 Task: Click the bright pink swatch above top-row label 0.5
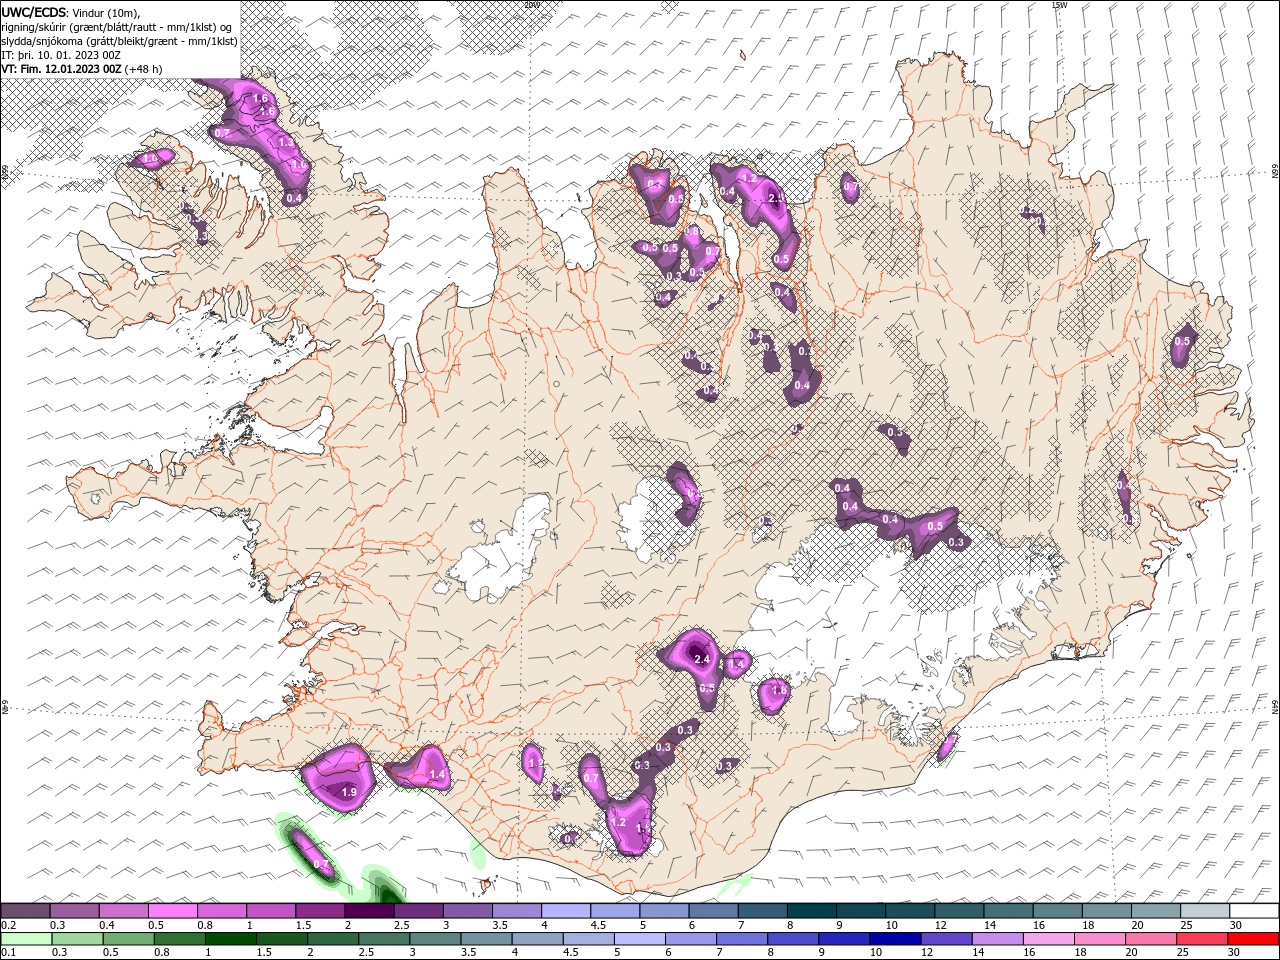point(172,911)
